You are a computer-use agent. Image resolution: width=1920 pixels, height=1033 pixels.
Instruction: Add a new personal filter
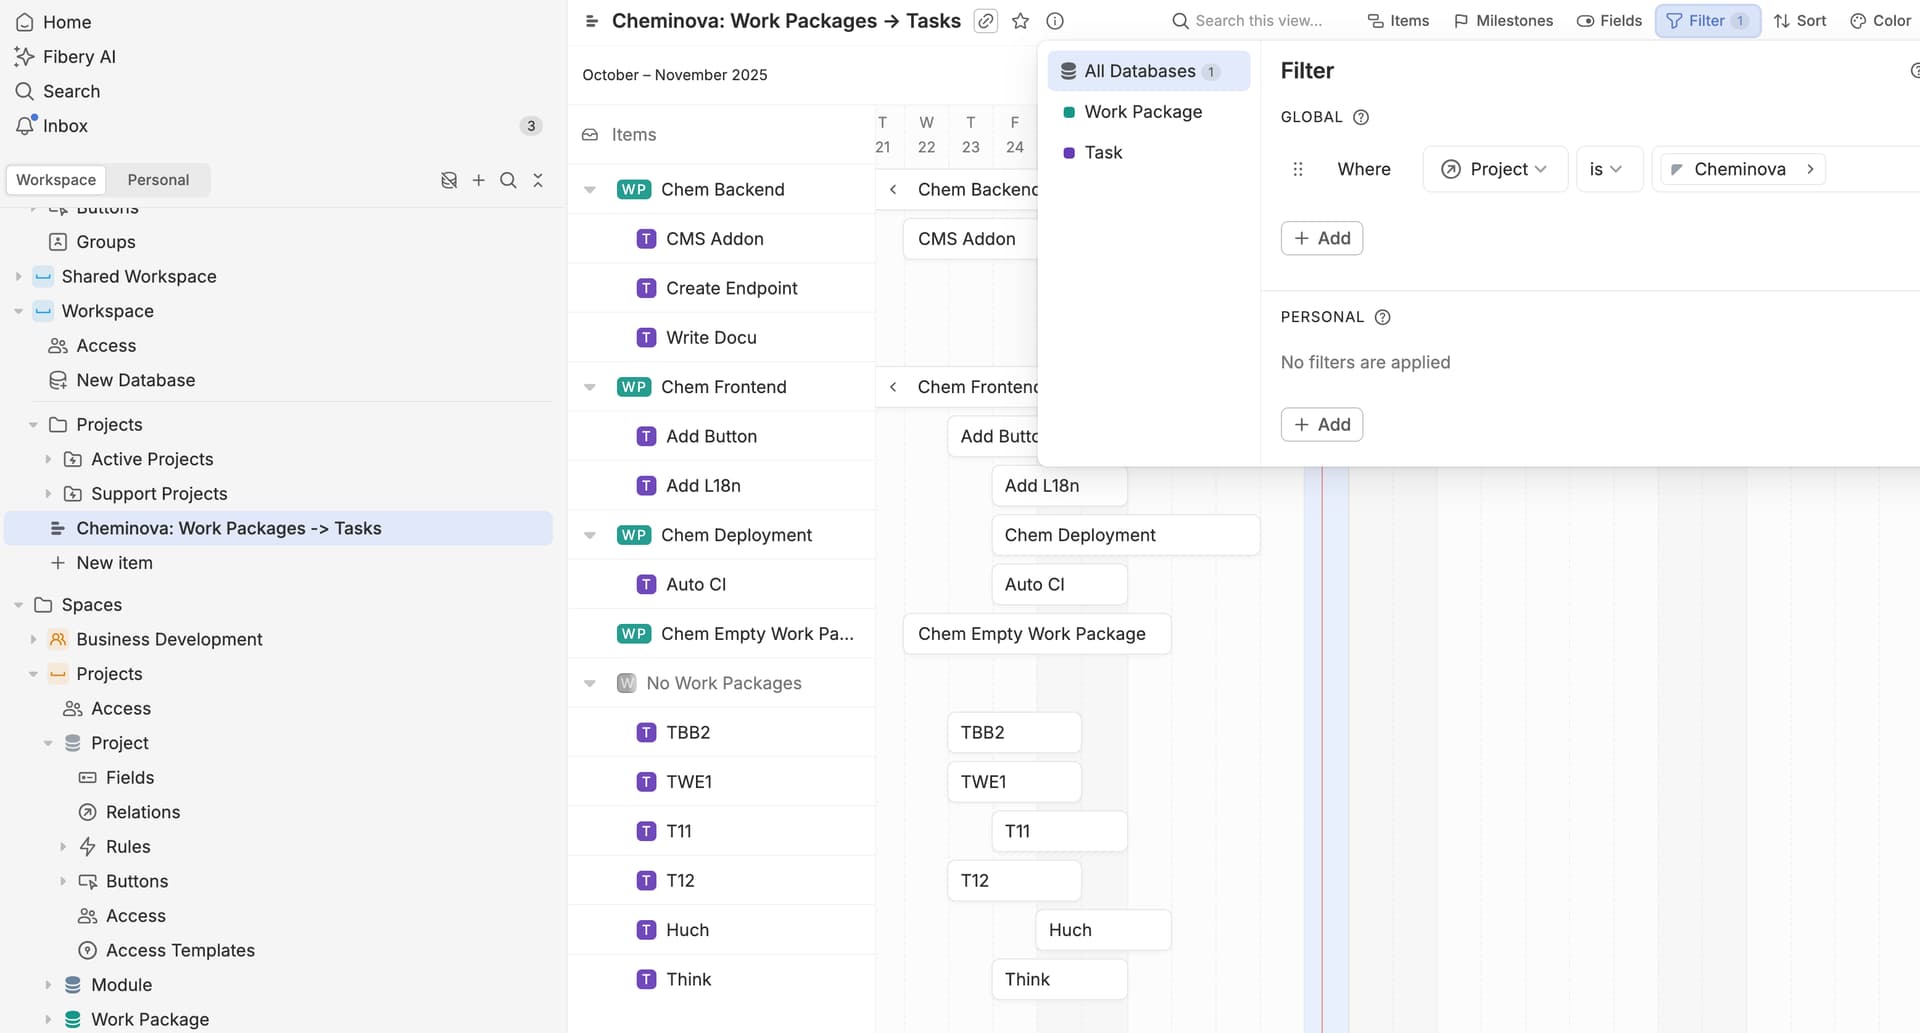pos(1321,424)
